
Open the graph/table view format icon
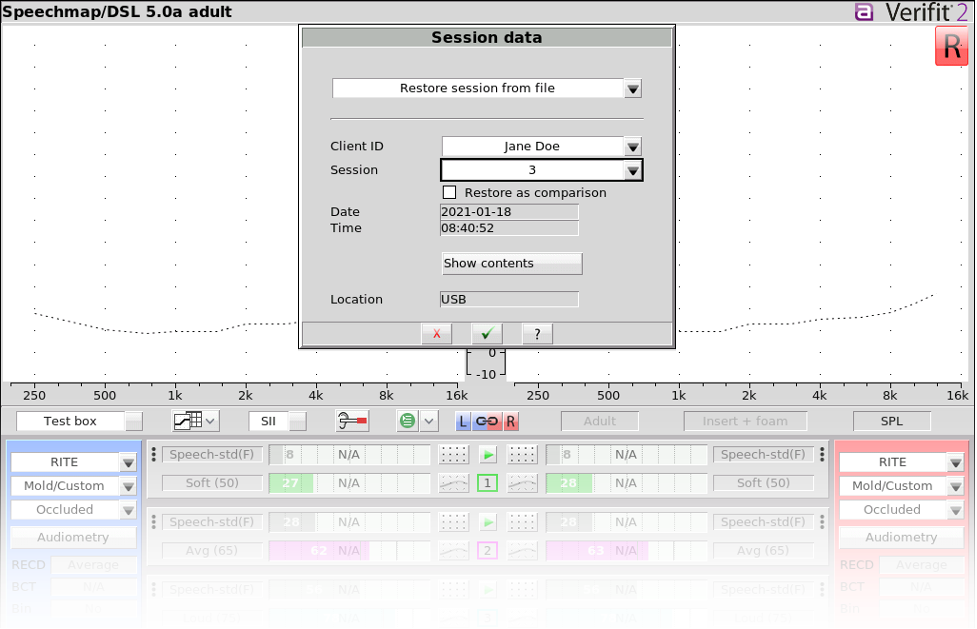pos(189,421)
